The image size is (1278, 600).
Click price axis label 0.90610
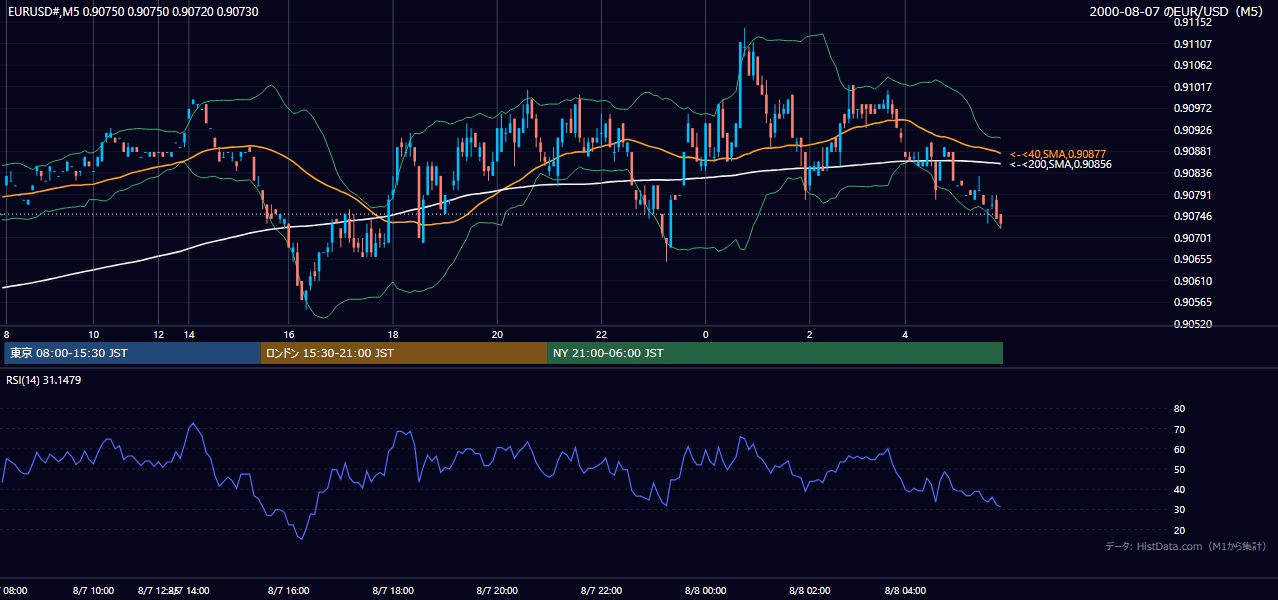pyautogui.click(x=1192, y=281)
